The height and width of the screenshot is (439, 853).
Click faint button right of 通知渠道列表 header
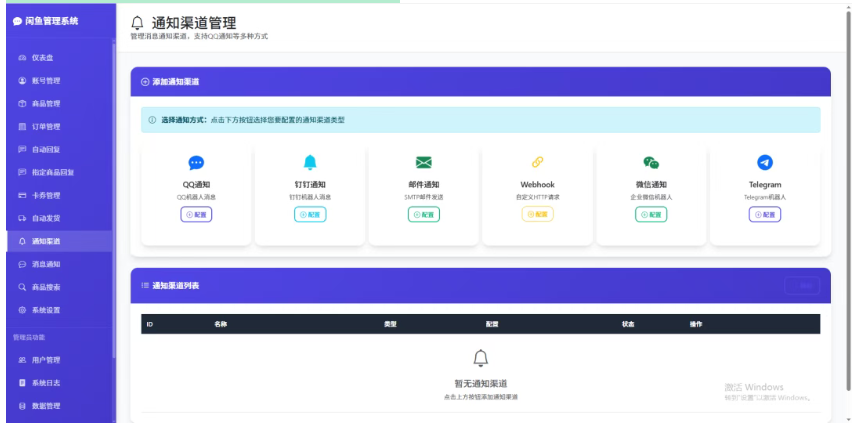tap(802, 286)
